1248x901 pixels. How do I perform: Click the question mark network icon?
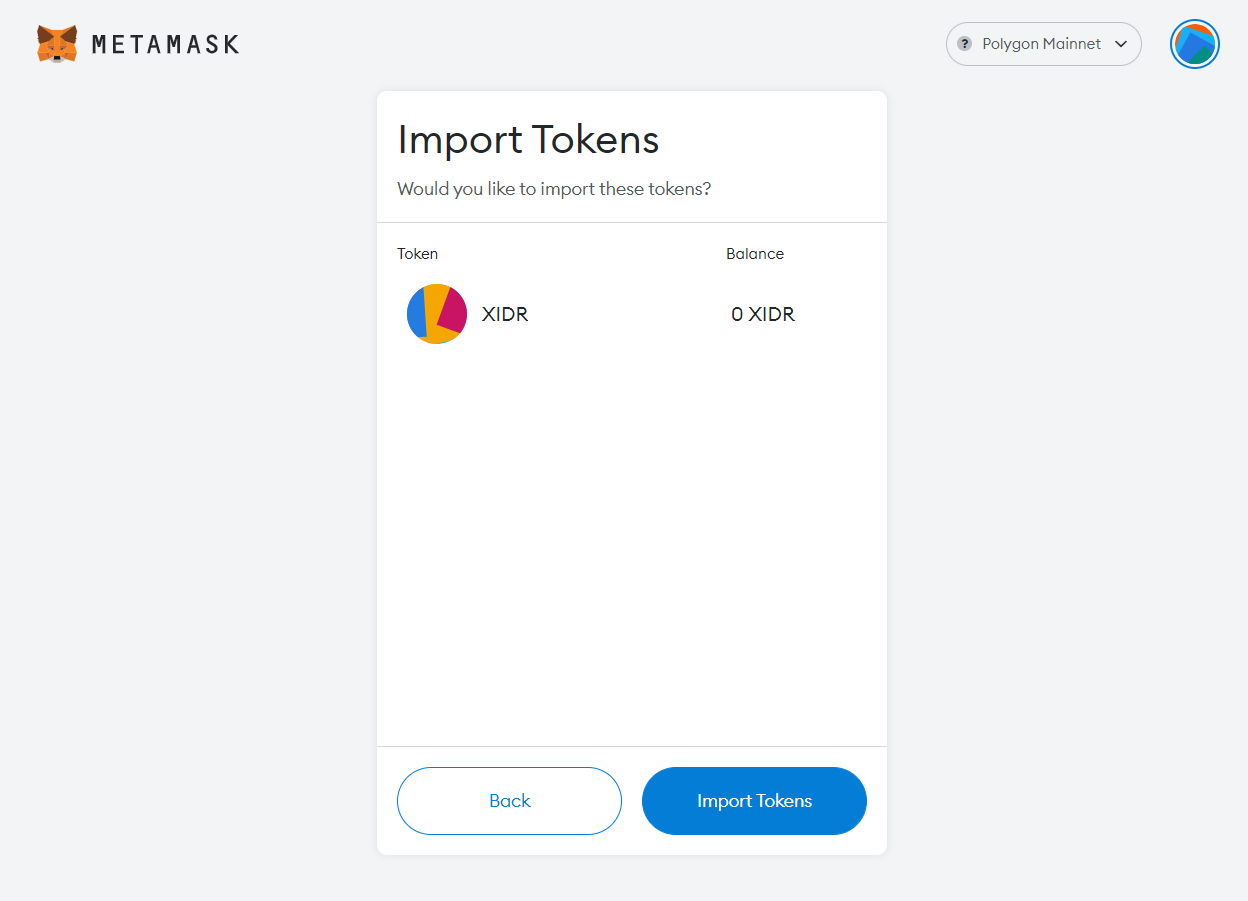[x=965, y=44]
